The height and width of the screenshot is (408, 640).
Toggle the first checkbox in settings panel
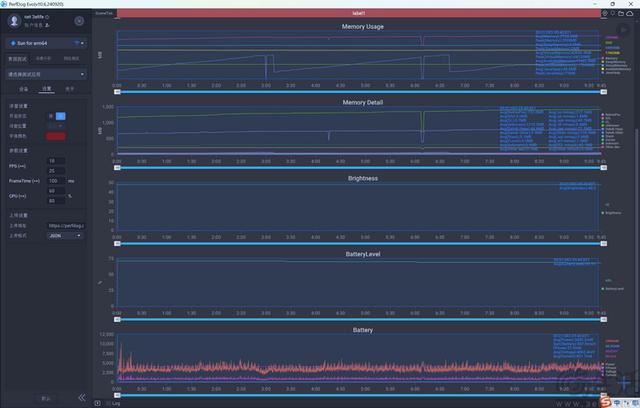(51, 115)
